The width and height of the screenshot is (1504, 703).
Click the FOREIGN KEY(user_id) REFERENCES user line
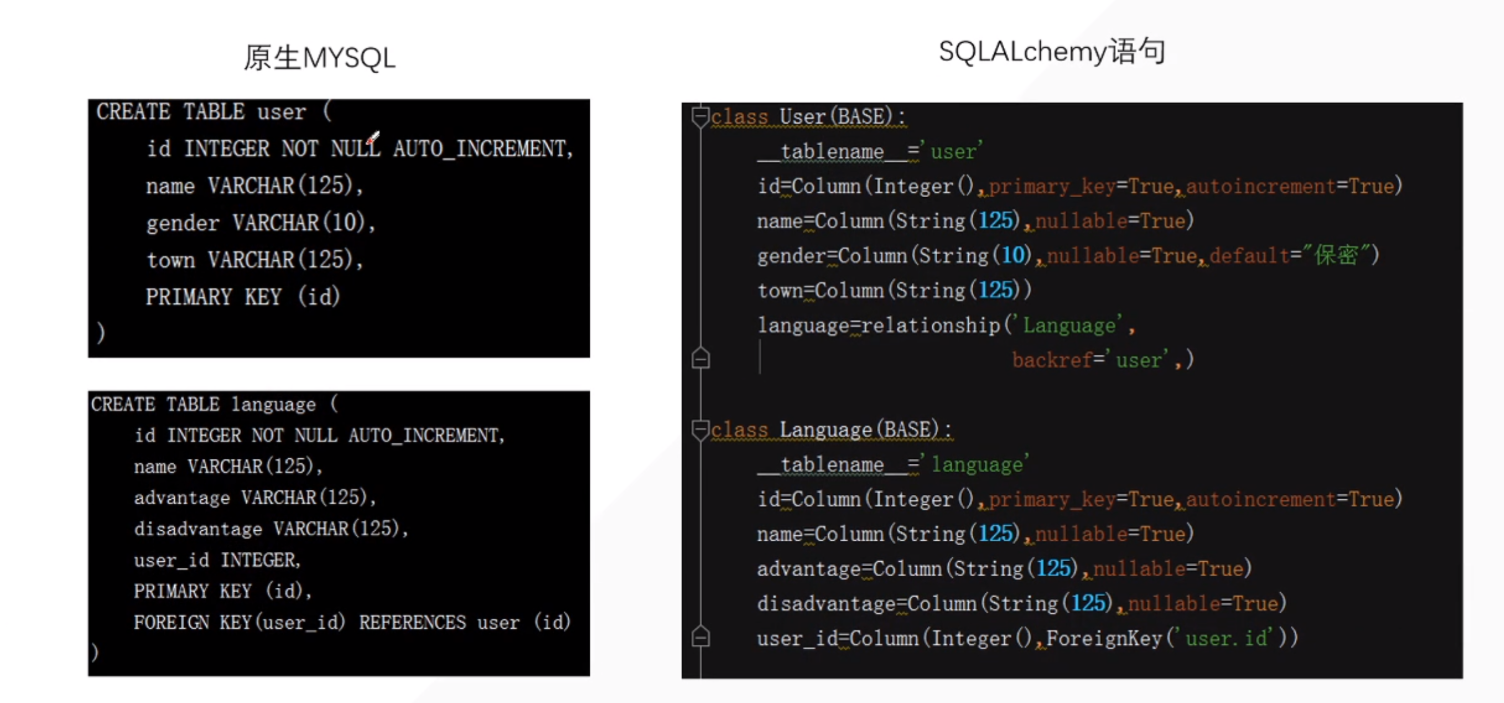point(352,622)
